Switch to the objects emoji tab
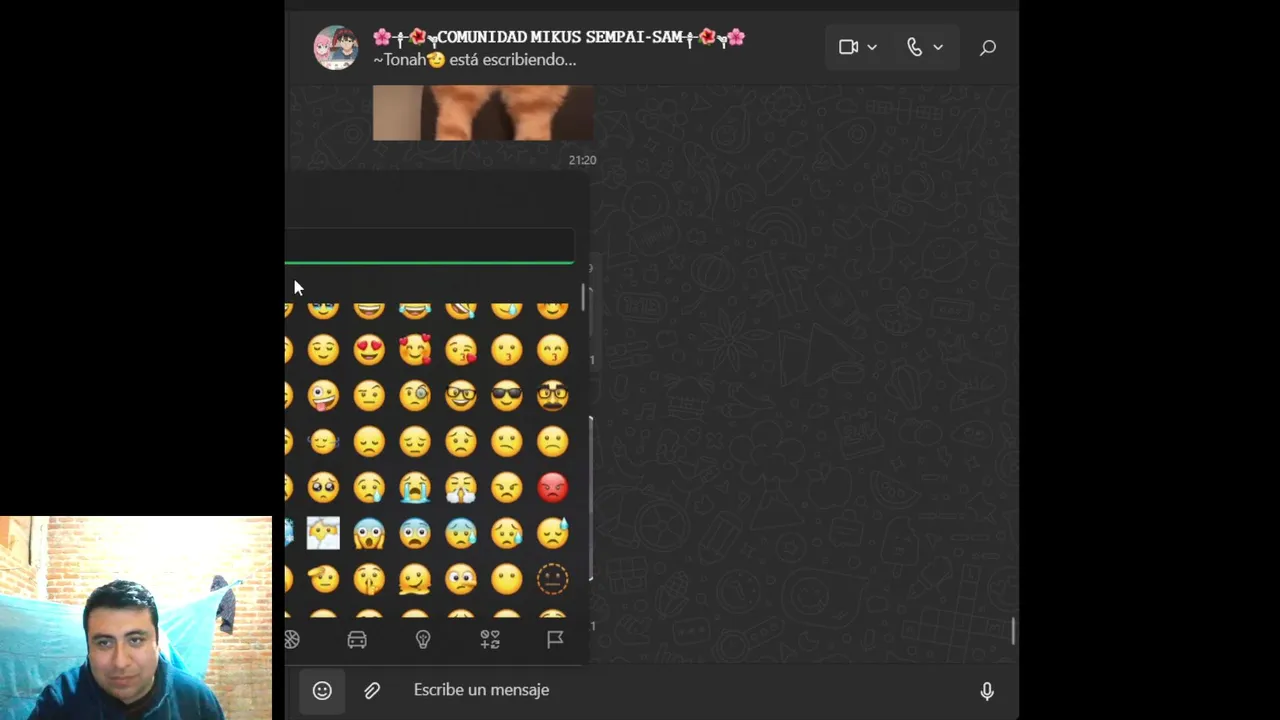The image size is (1280, 720). 423,639
